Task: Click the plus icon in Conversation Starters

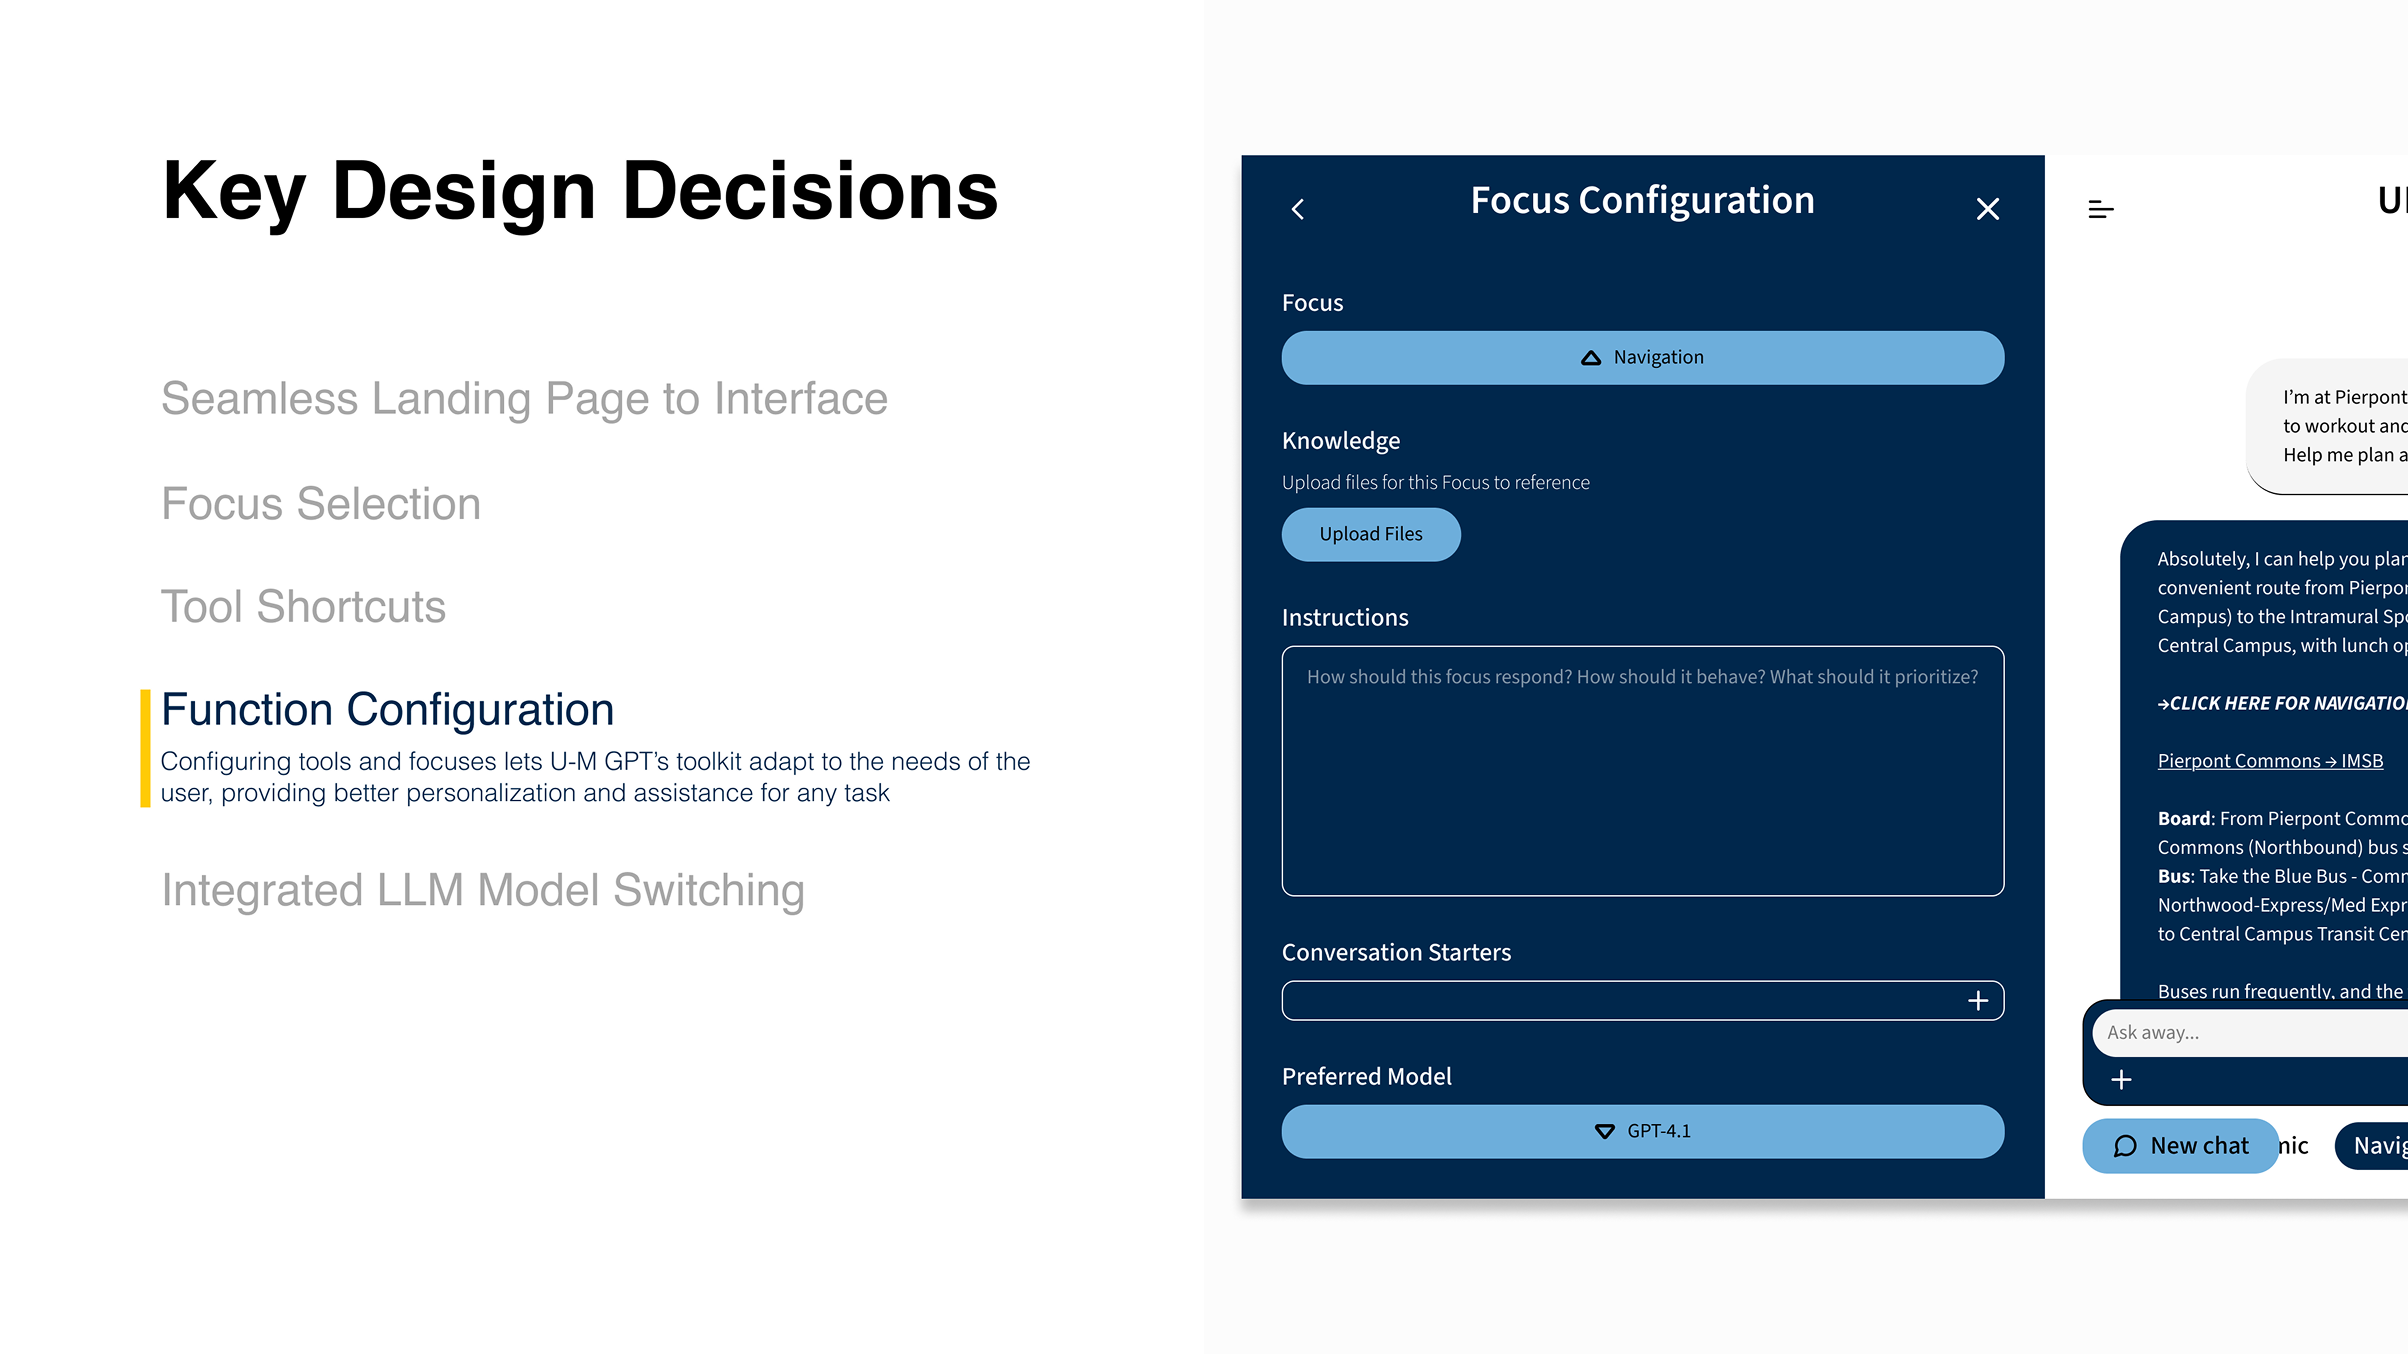Action: click(1977, 1001)
